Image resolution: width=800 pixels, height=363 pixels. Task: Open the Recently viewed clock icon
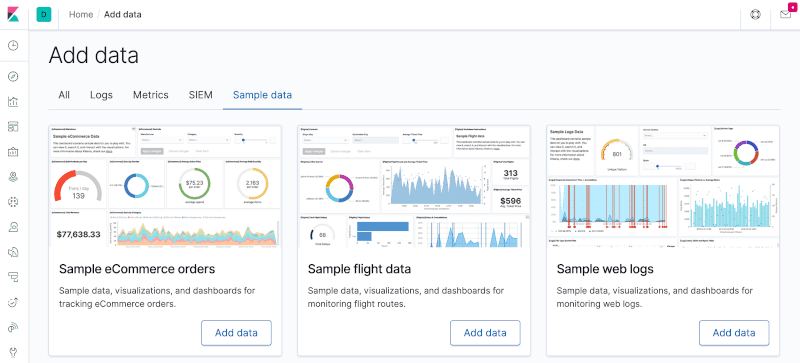click(x=13, y=45)
